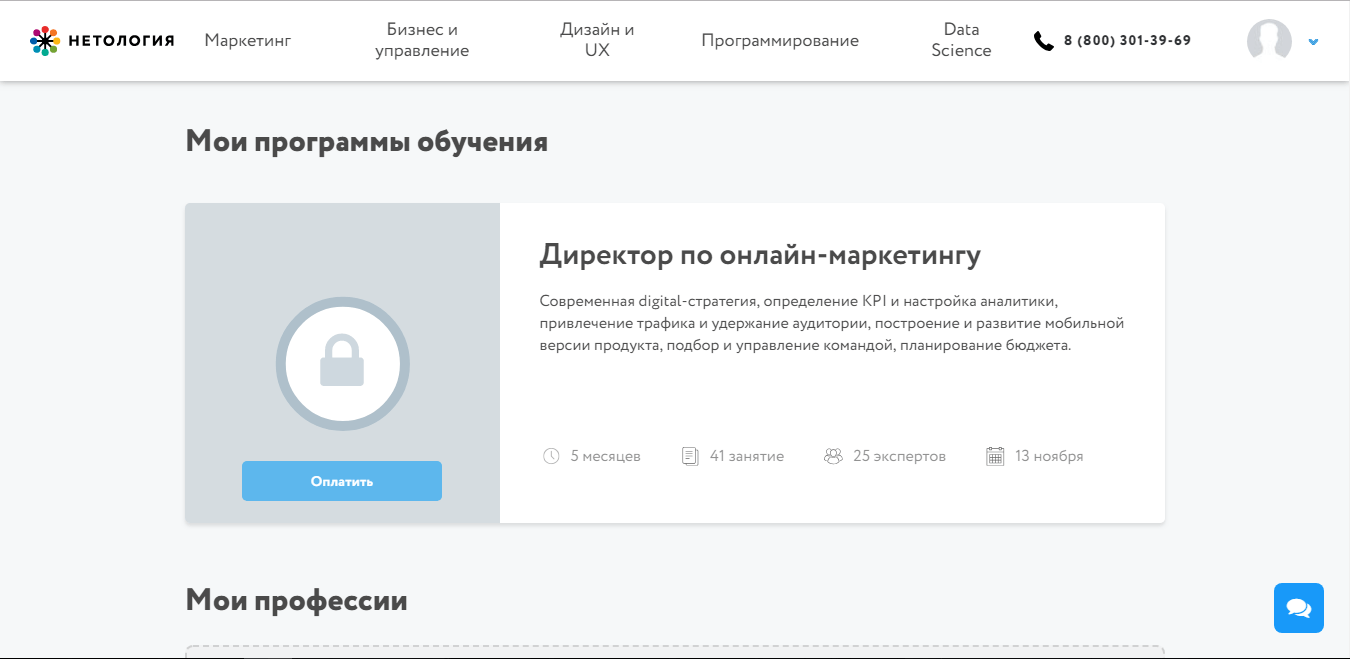Screen dimensions: 1350x659
Task: Click the course description paragraph text
Action: [832, 322]
